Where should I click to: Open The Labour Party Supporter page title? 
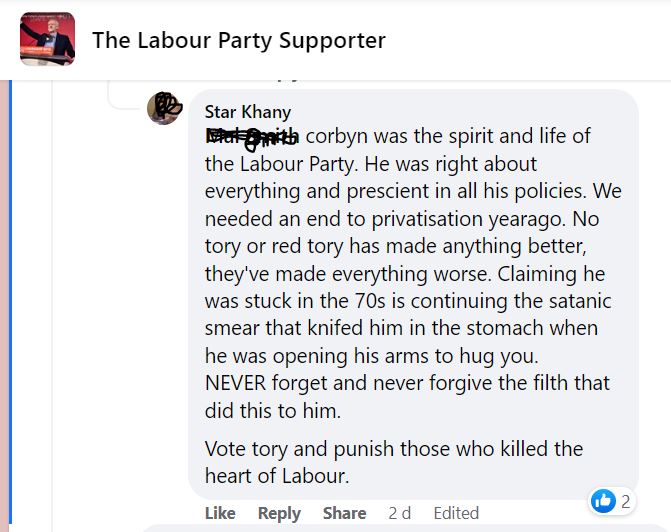click(238, 40)
